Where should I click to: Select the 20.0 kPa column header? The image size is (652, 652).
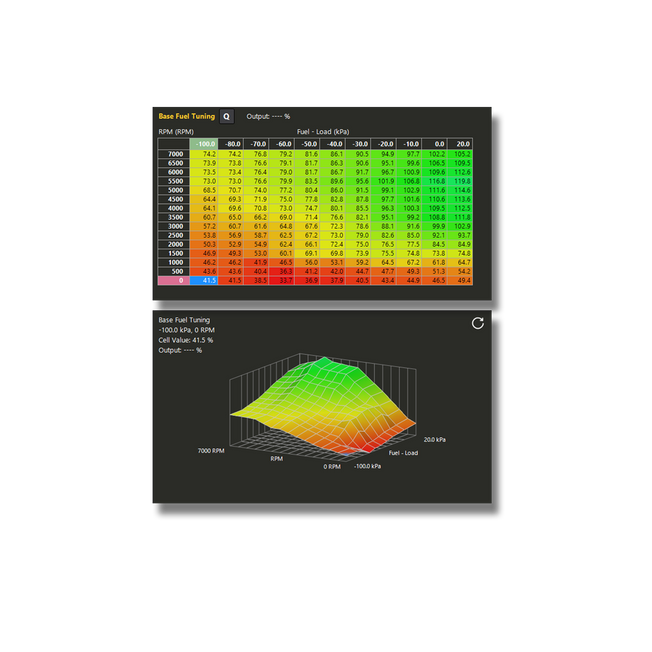tap(460, 144)
